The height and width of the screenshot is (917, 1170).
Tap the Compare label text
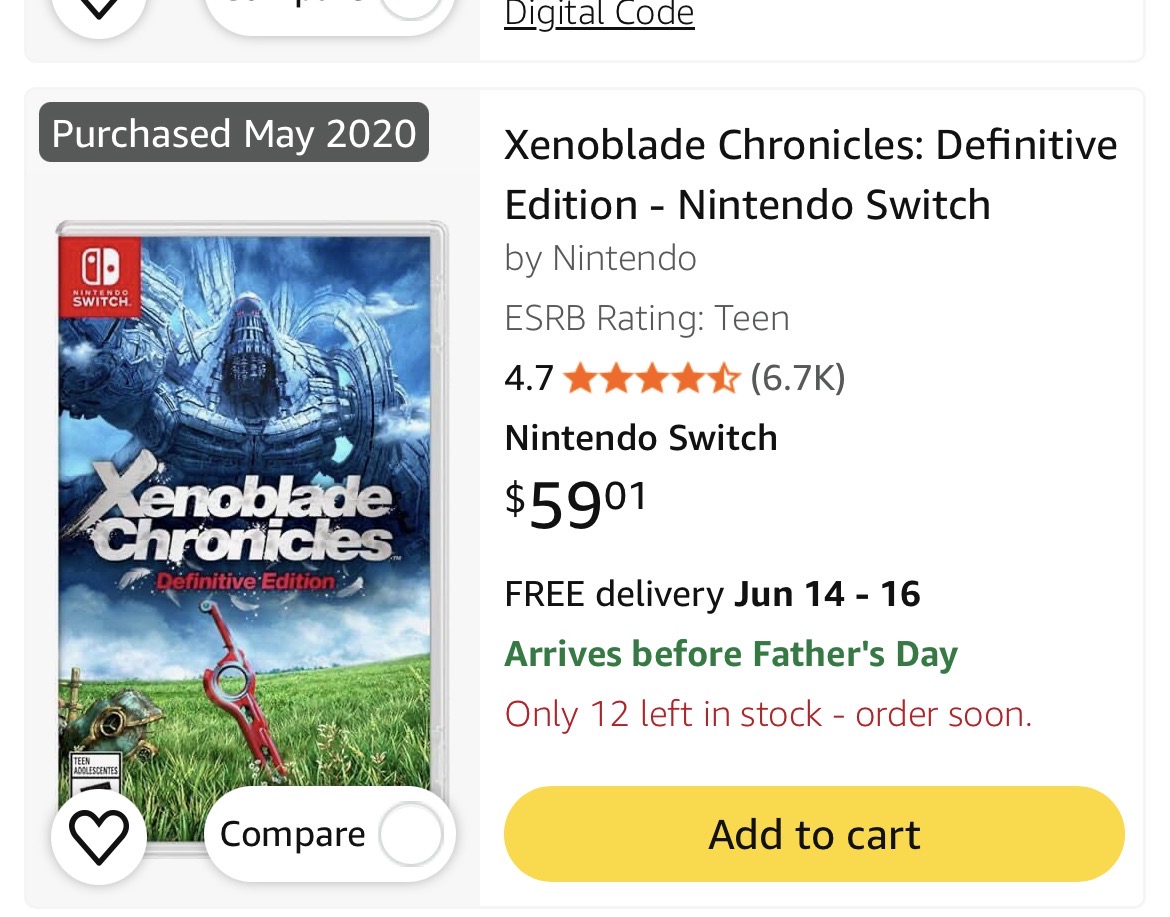292,834
